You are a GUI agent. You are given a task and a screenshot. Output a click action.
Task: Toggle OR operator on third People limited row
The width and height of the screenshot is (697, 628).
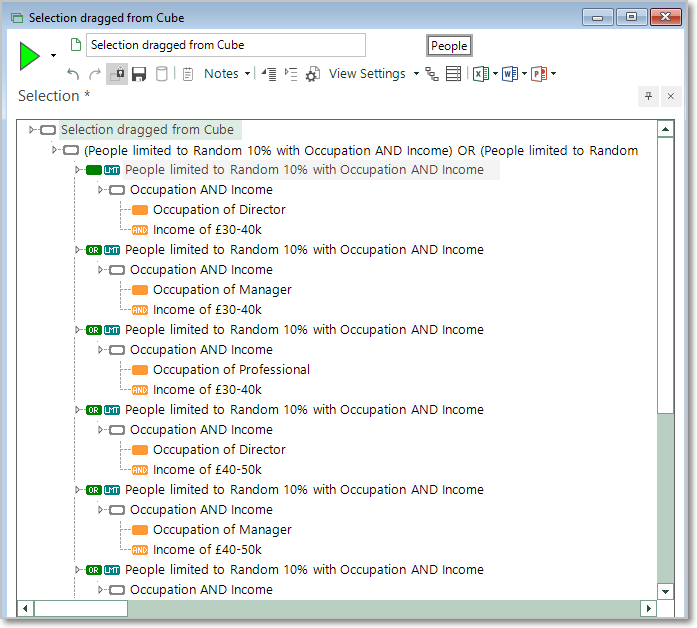pos(94,330)
